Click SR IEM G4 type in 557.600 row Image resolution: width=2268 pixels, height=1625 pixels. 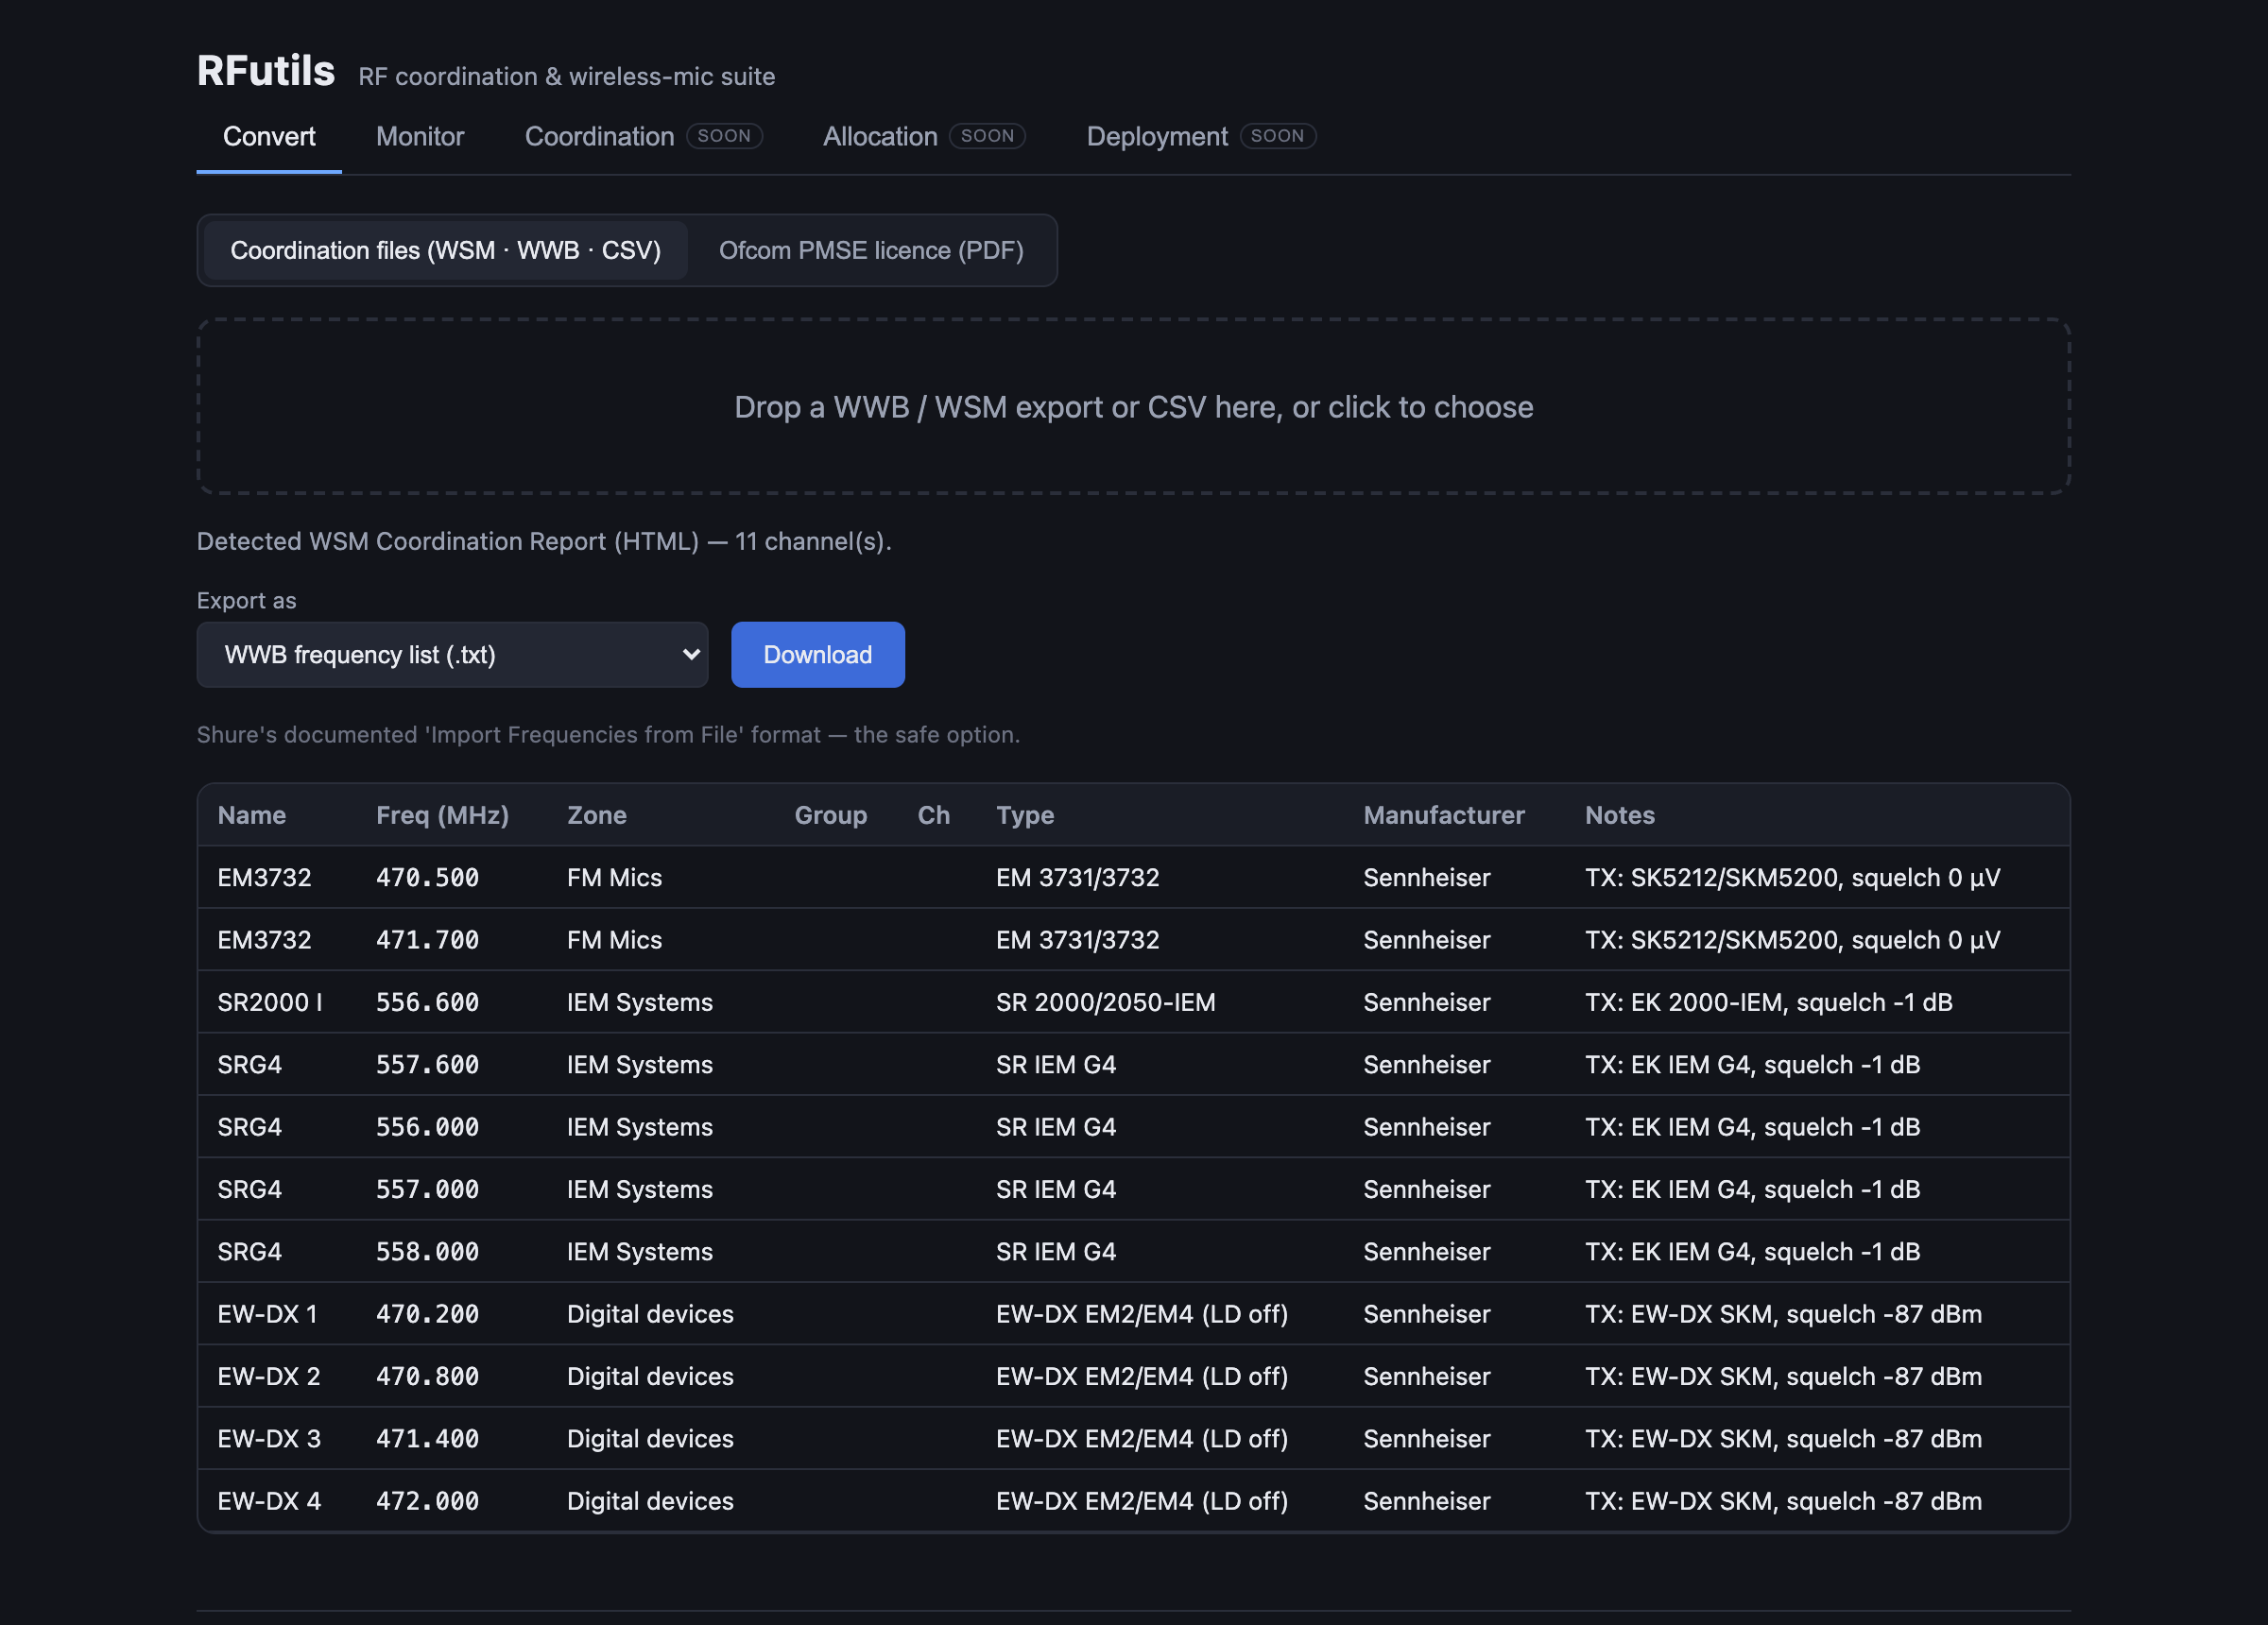coord(1056,1065)
